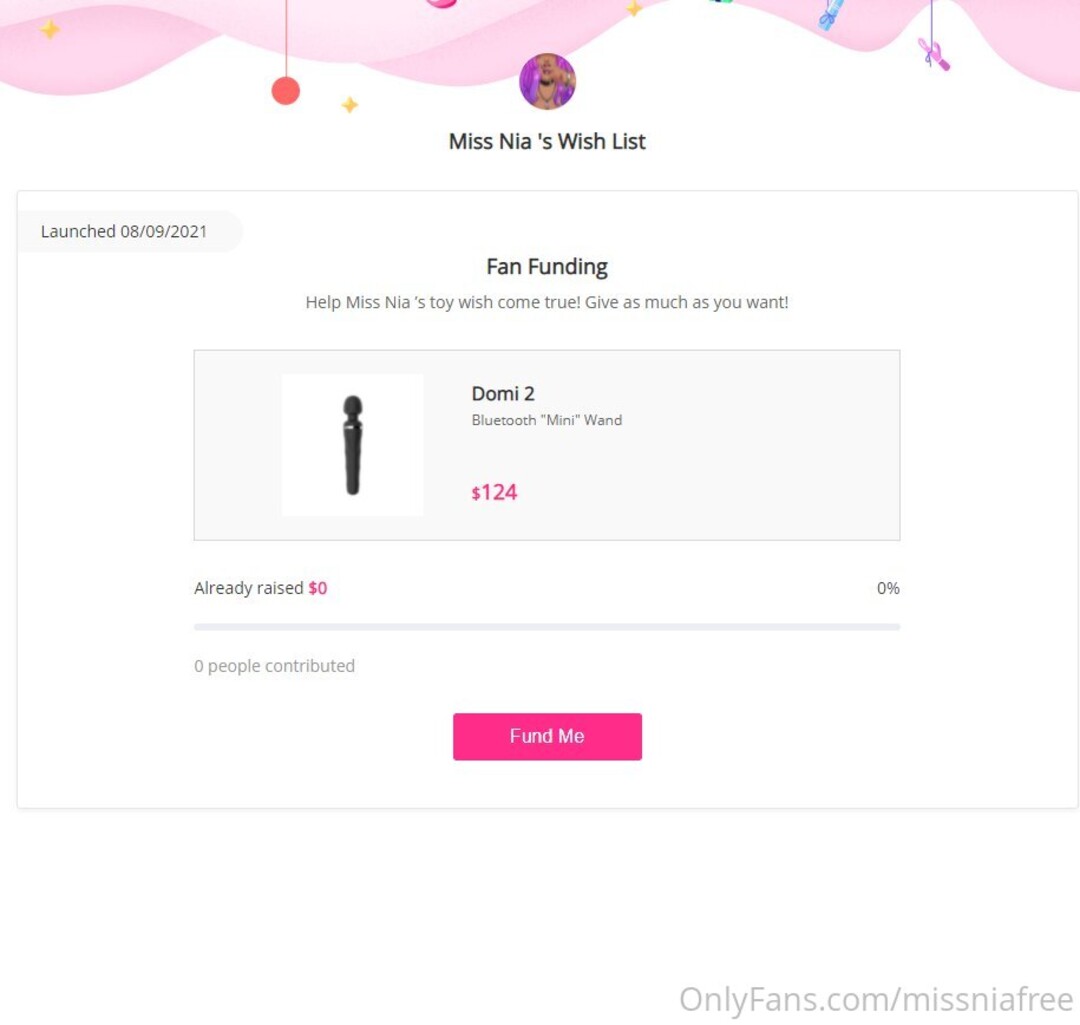The width and height of the screenshot is (1080, 1025).
Task: Click the black wand product image
Action: (x=352, y=445)
